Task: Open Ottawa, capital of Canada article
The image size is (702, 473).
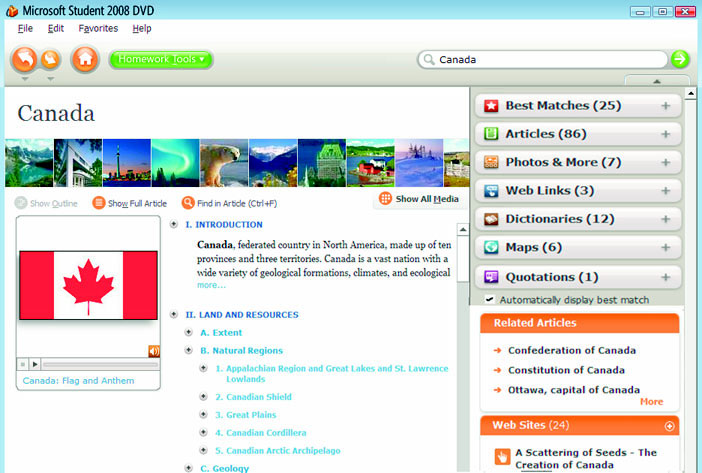Action: (x=574, y=390)
